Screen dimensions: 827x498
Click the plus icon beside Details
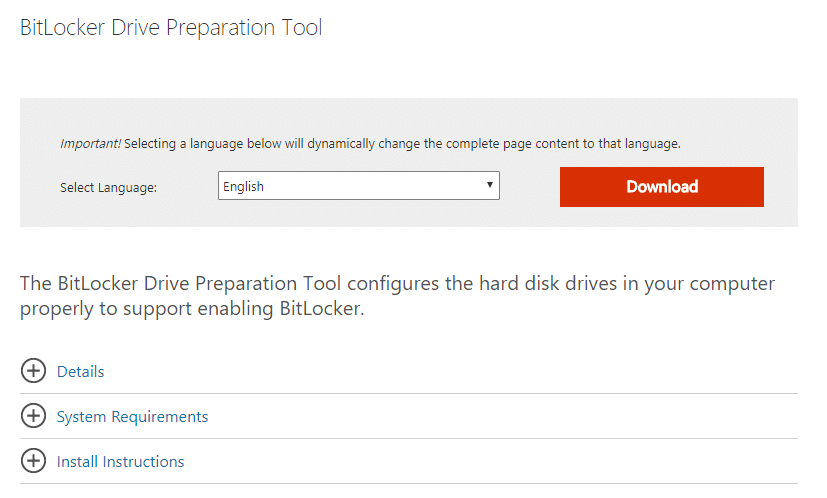pyautogui.click(x=33, y=371)
